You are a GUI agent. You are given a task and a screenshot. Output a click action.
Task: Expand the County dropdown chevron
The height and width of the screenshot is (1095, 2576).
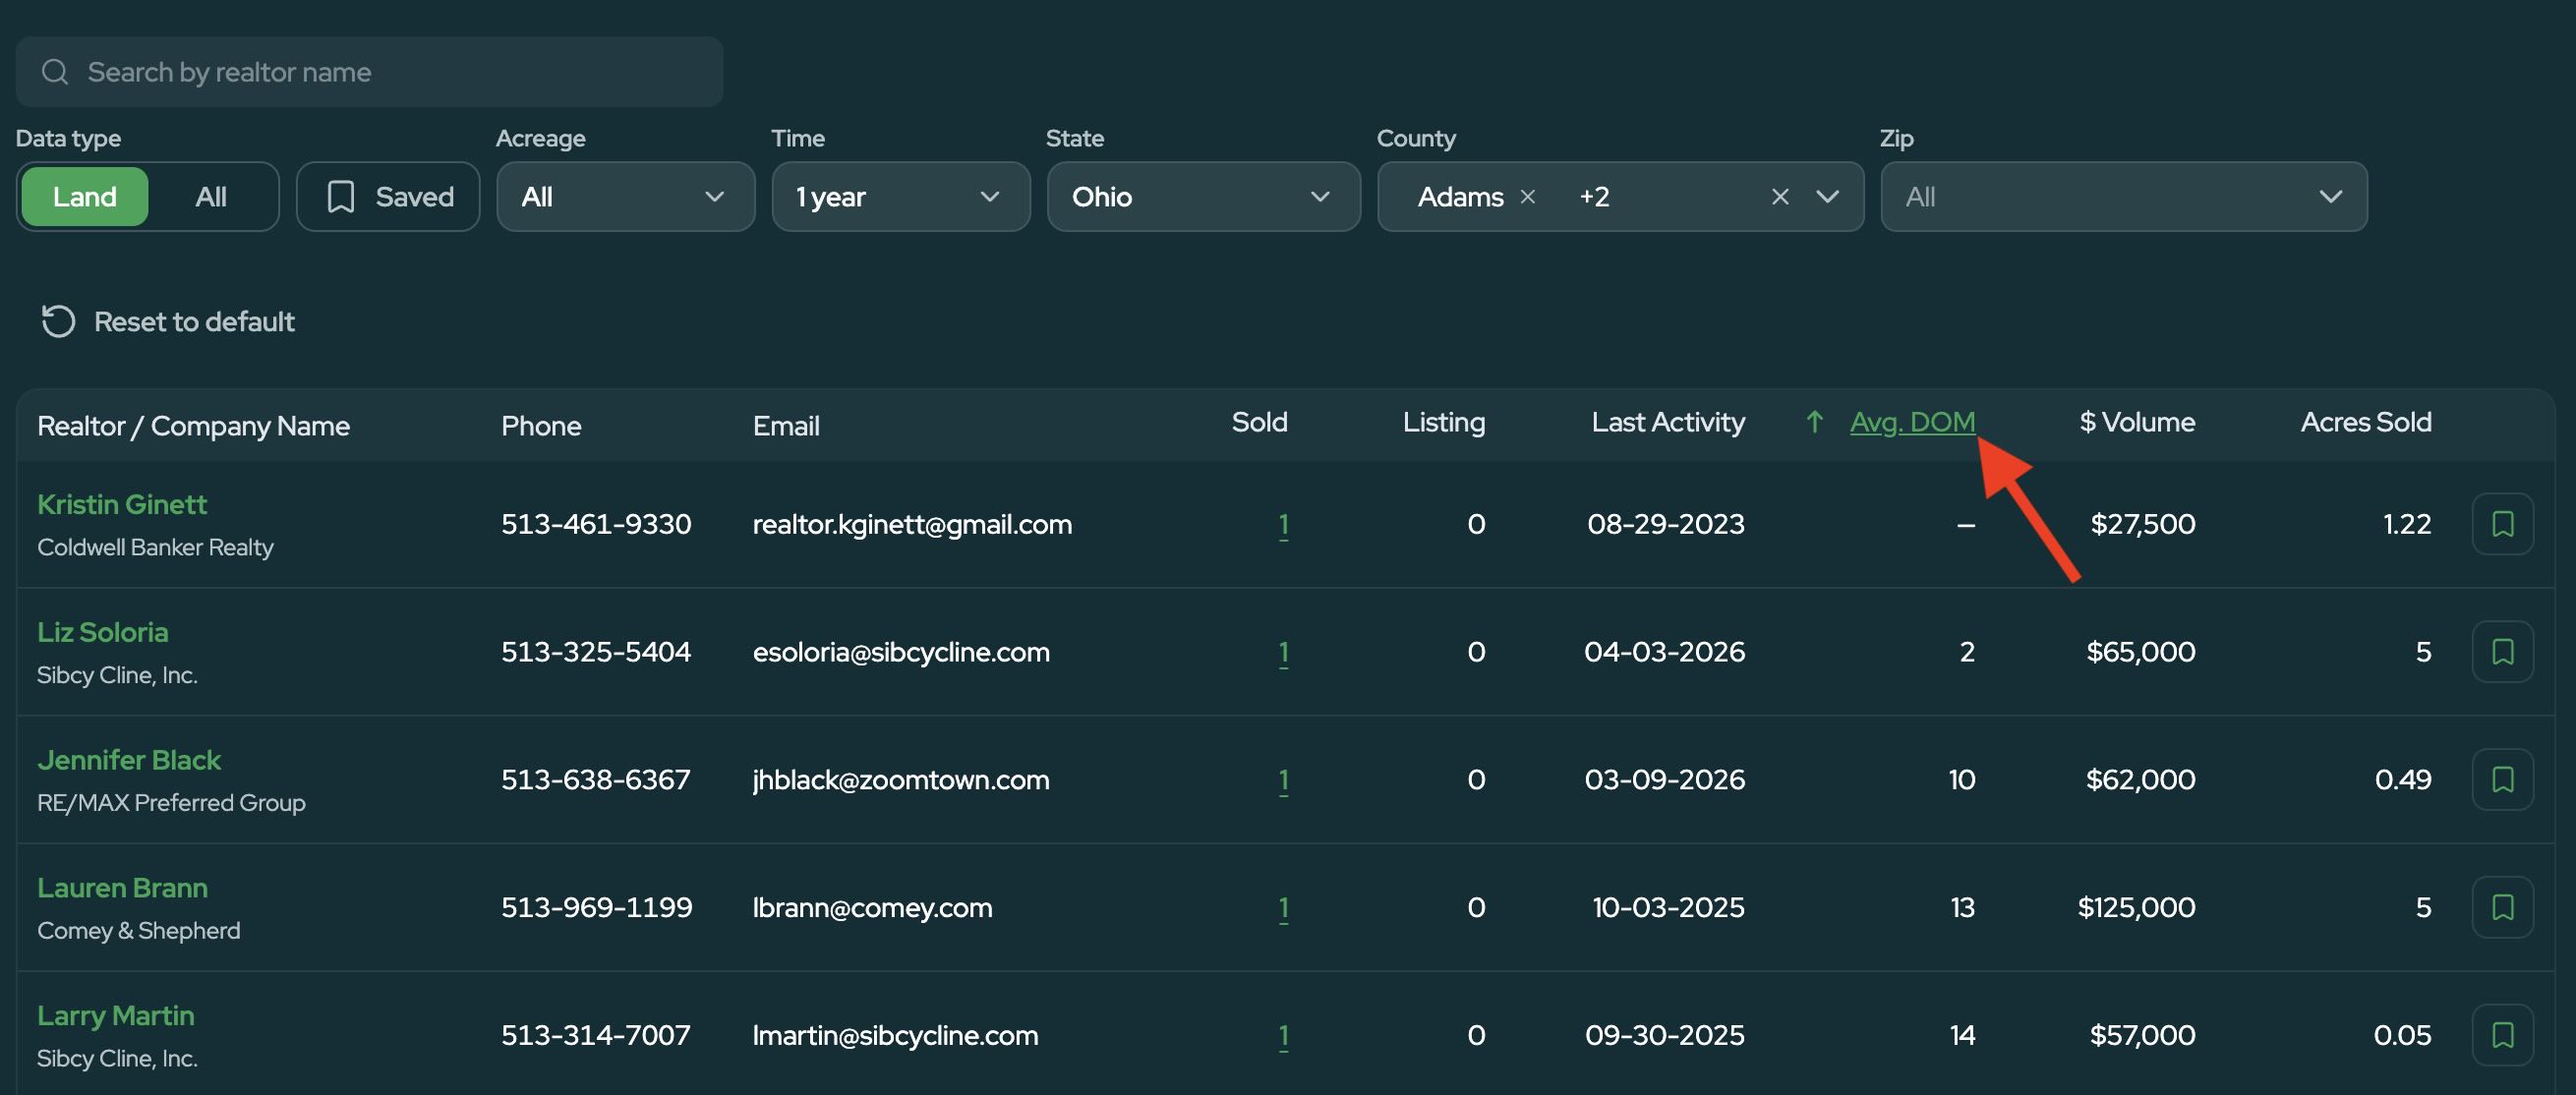coord(1827,197)
